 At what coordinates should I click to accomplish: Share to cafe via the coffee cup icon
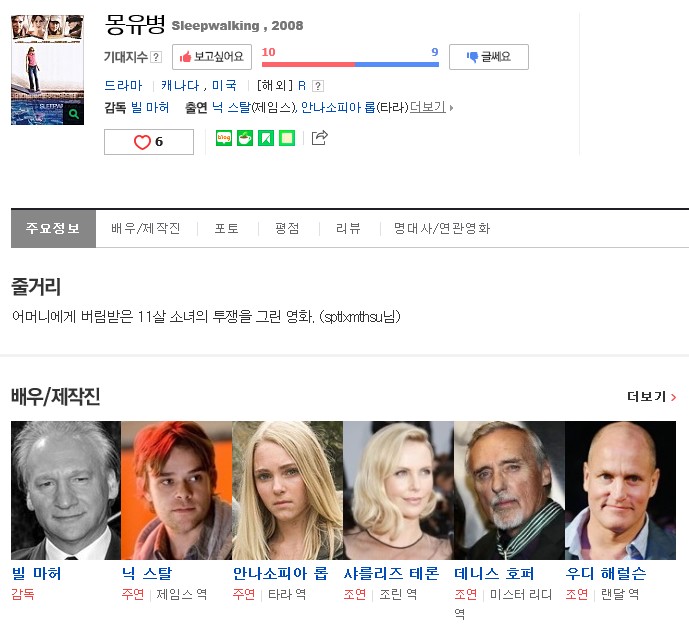tap(245, 138)
